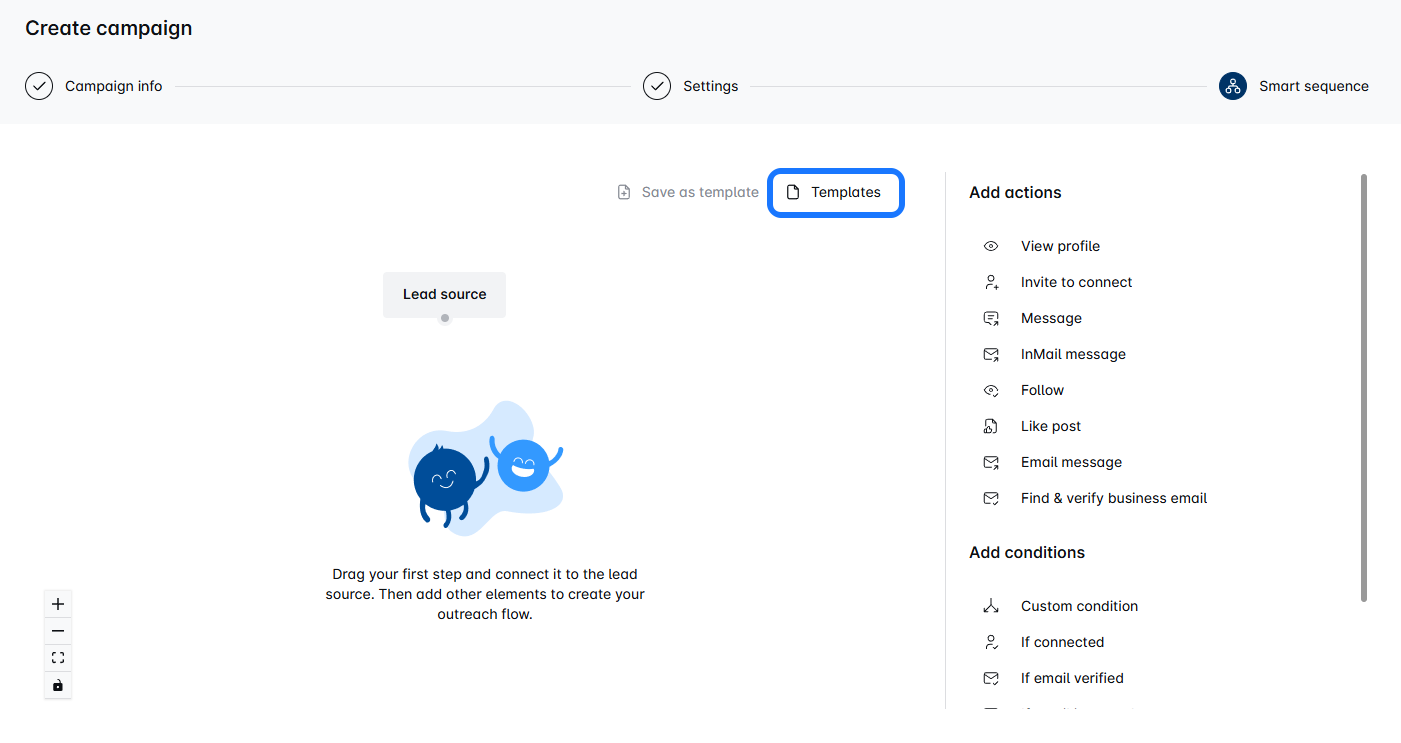
Task: Select the Invite to connect icon
Action: click(991, 282)
